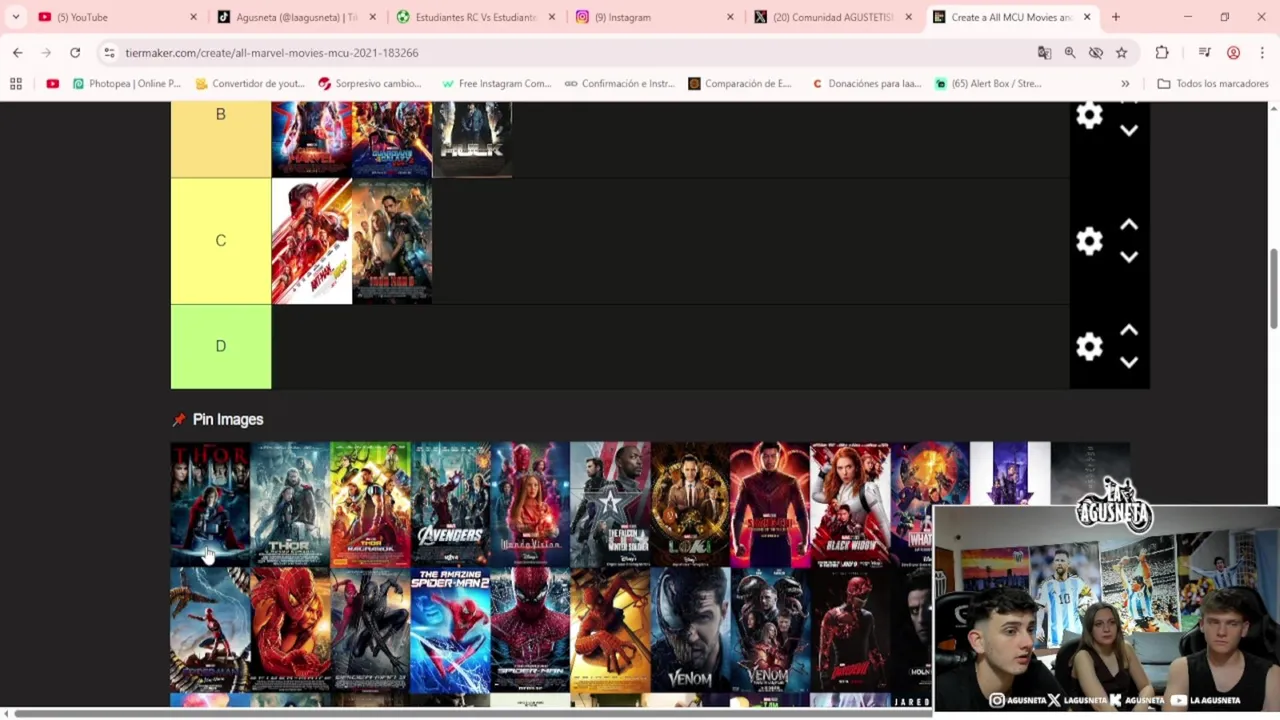Switch to the YouTube tab
The height and width of the screenshot is (720, 1280).
116,17
